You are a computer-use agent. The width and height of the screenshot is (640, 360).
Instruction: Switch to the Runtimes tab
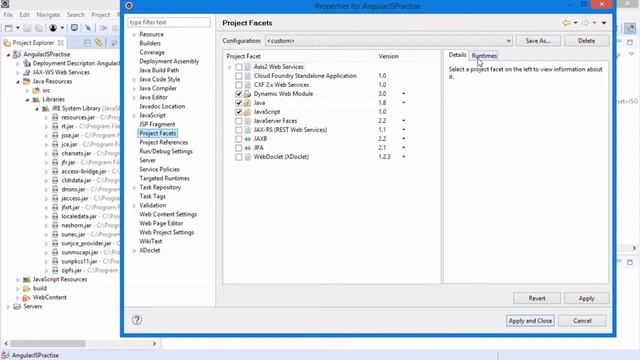484,56
